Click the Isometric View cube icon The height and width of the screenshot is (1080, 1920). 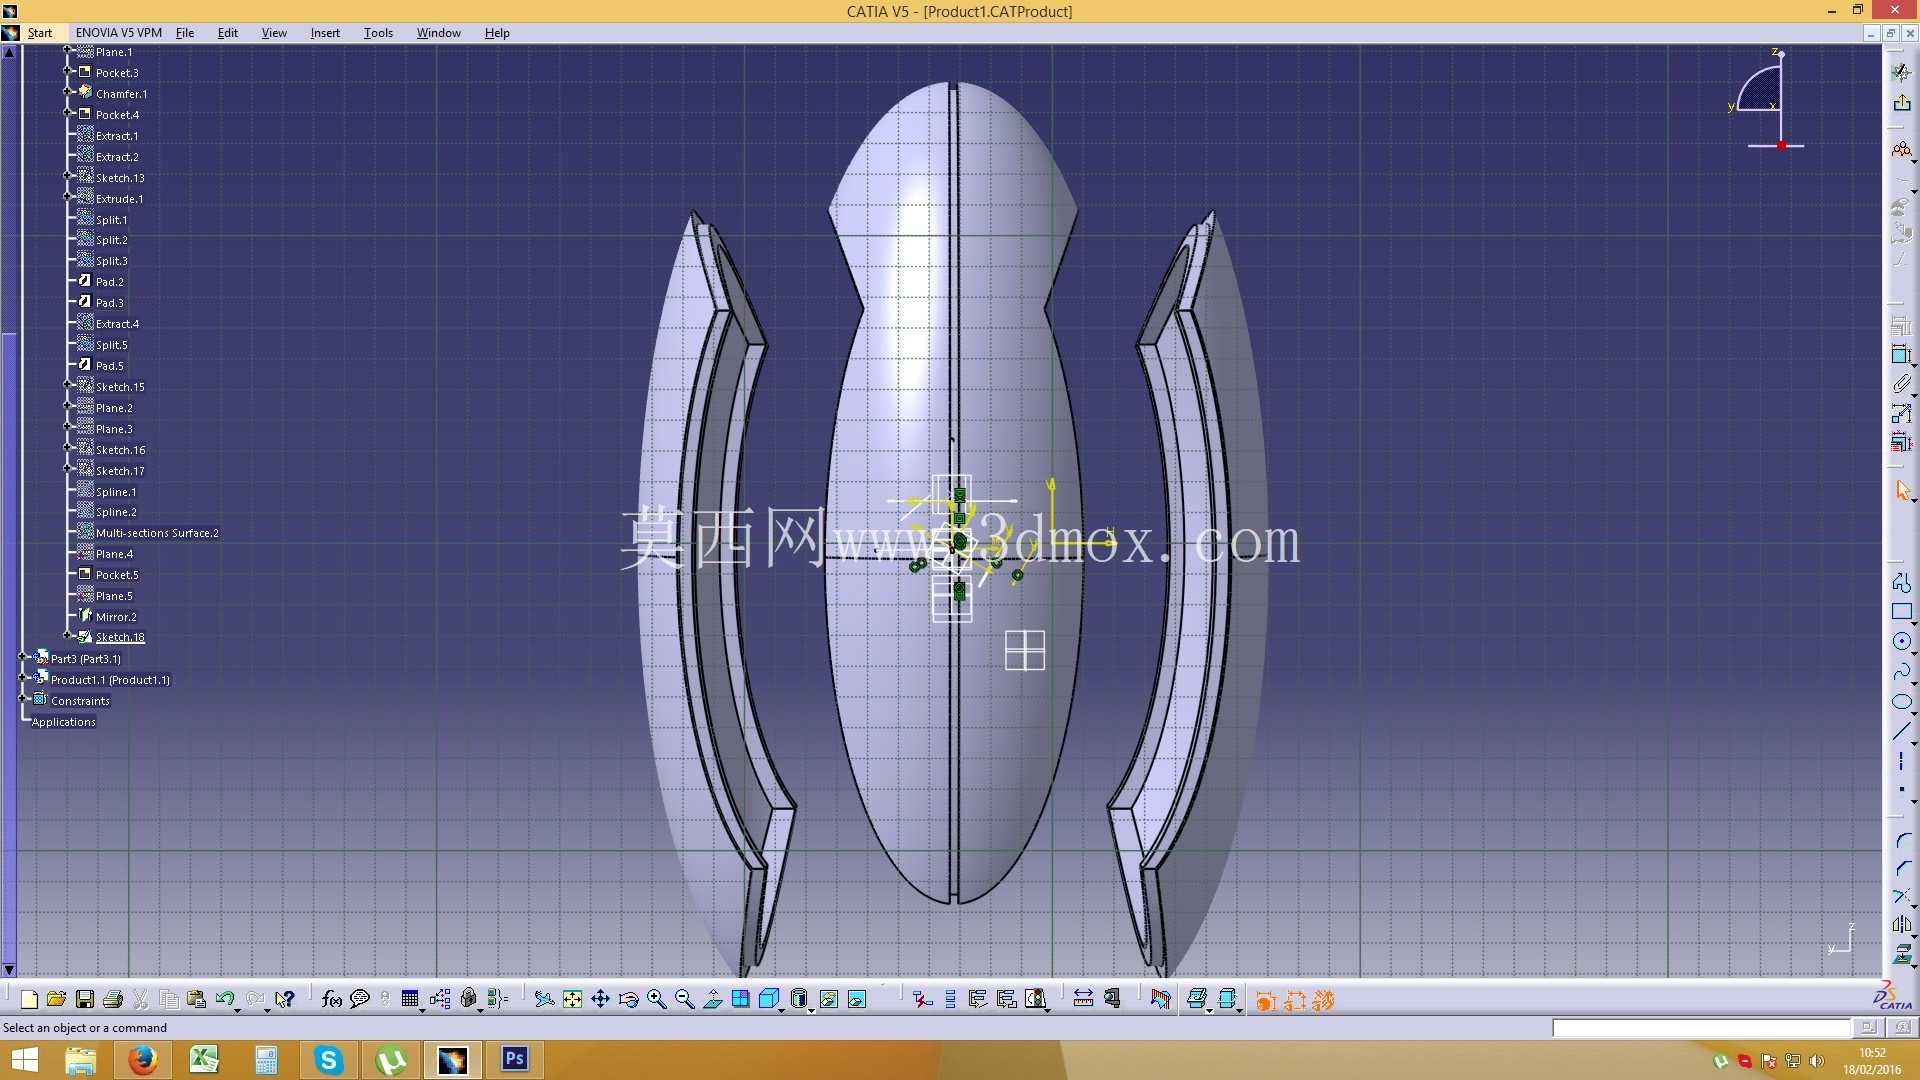pos(769,999)
